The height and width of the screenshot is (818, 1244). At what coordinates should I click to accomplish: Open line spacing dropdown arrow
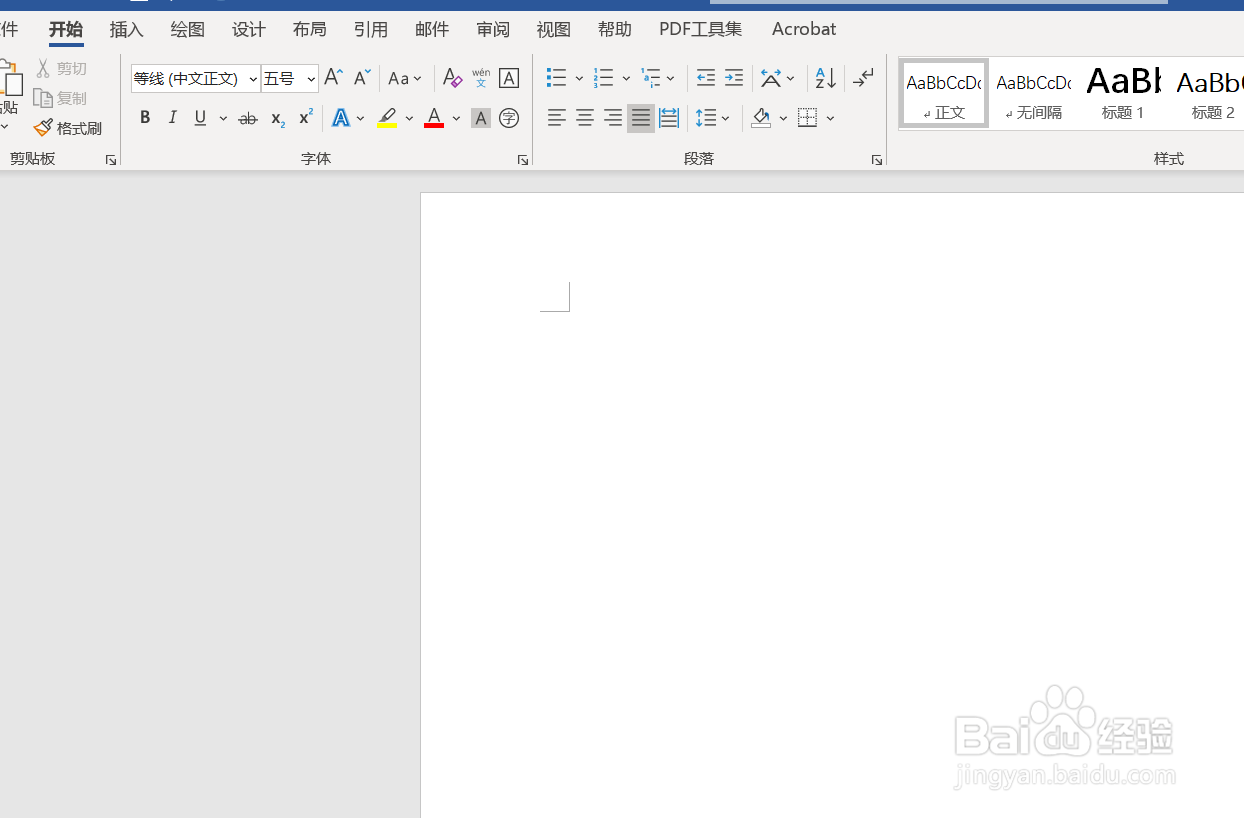pyautogui.click(x=726, y=118)
